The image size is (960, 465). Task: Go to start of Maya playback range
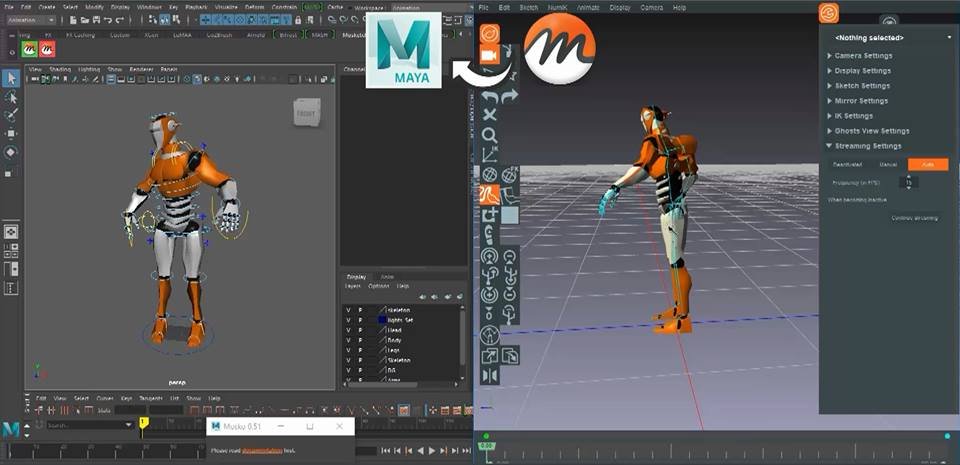(x=385, y=451)
